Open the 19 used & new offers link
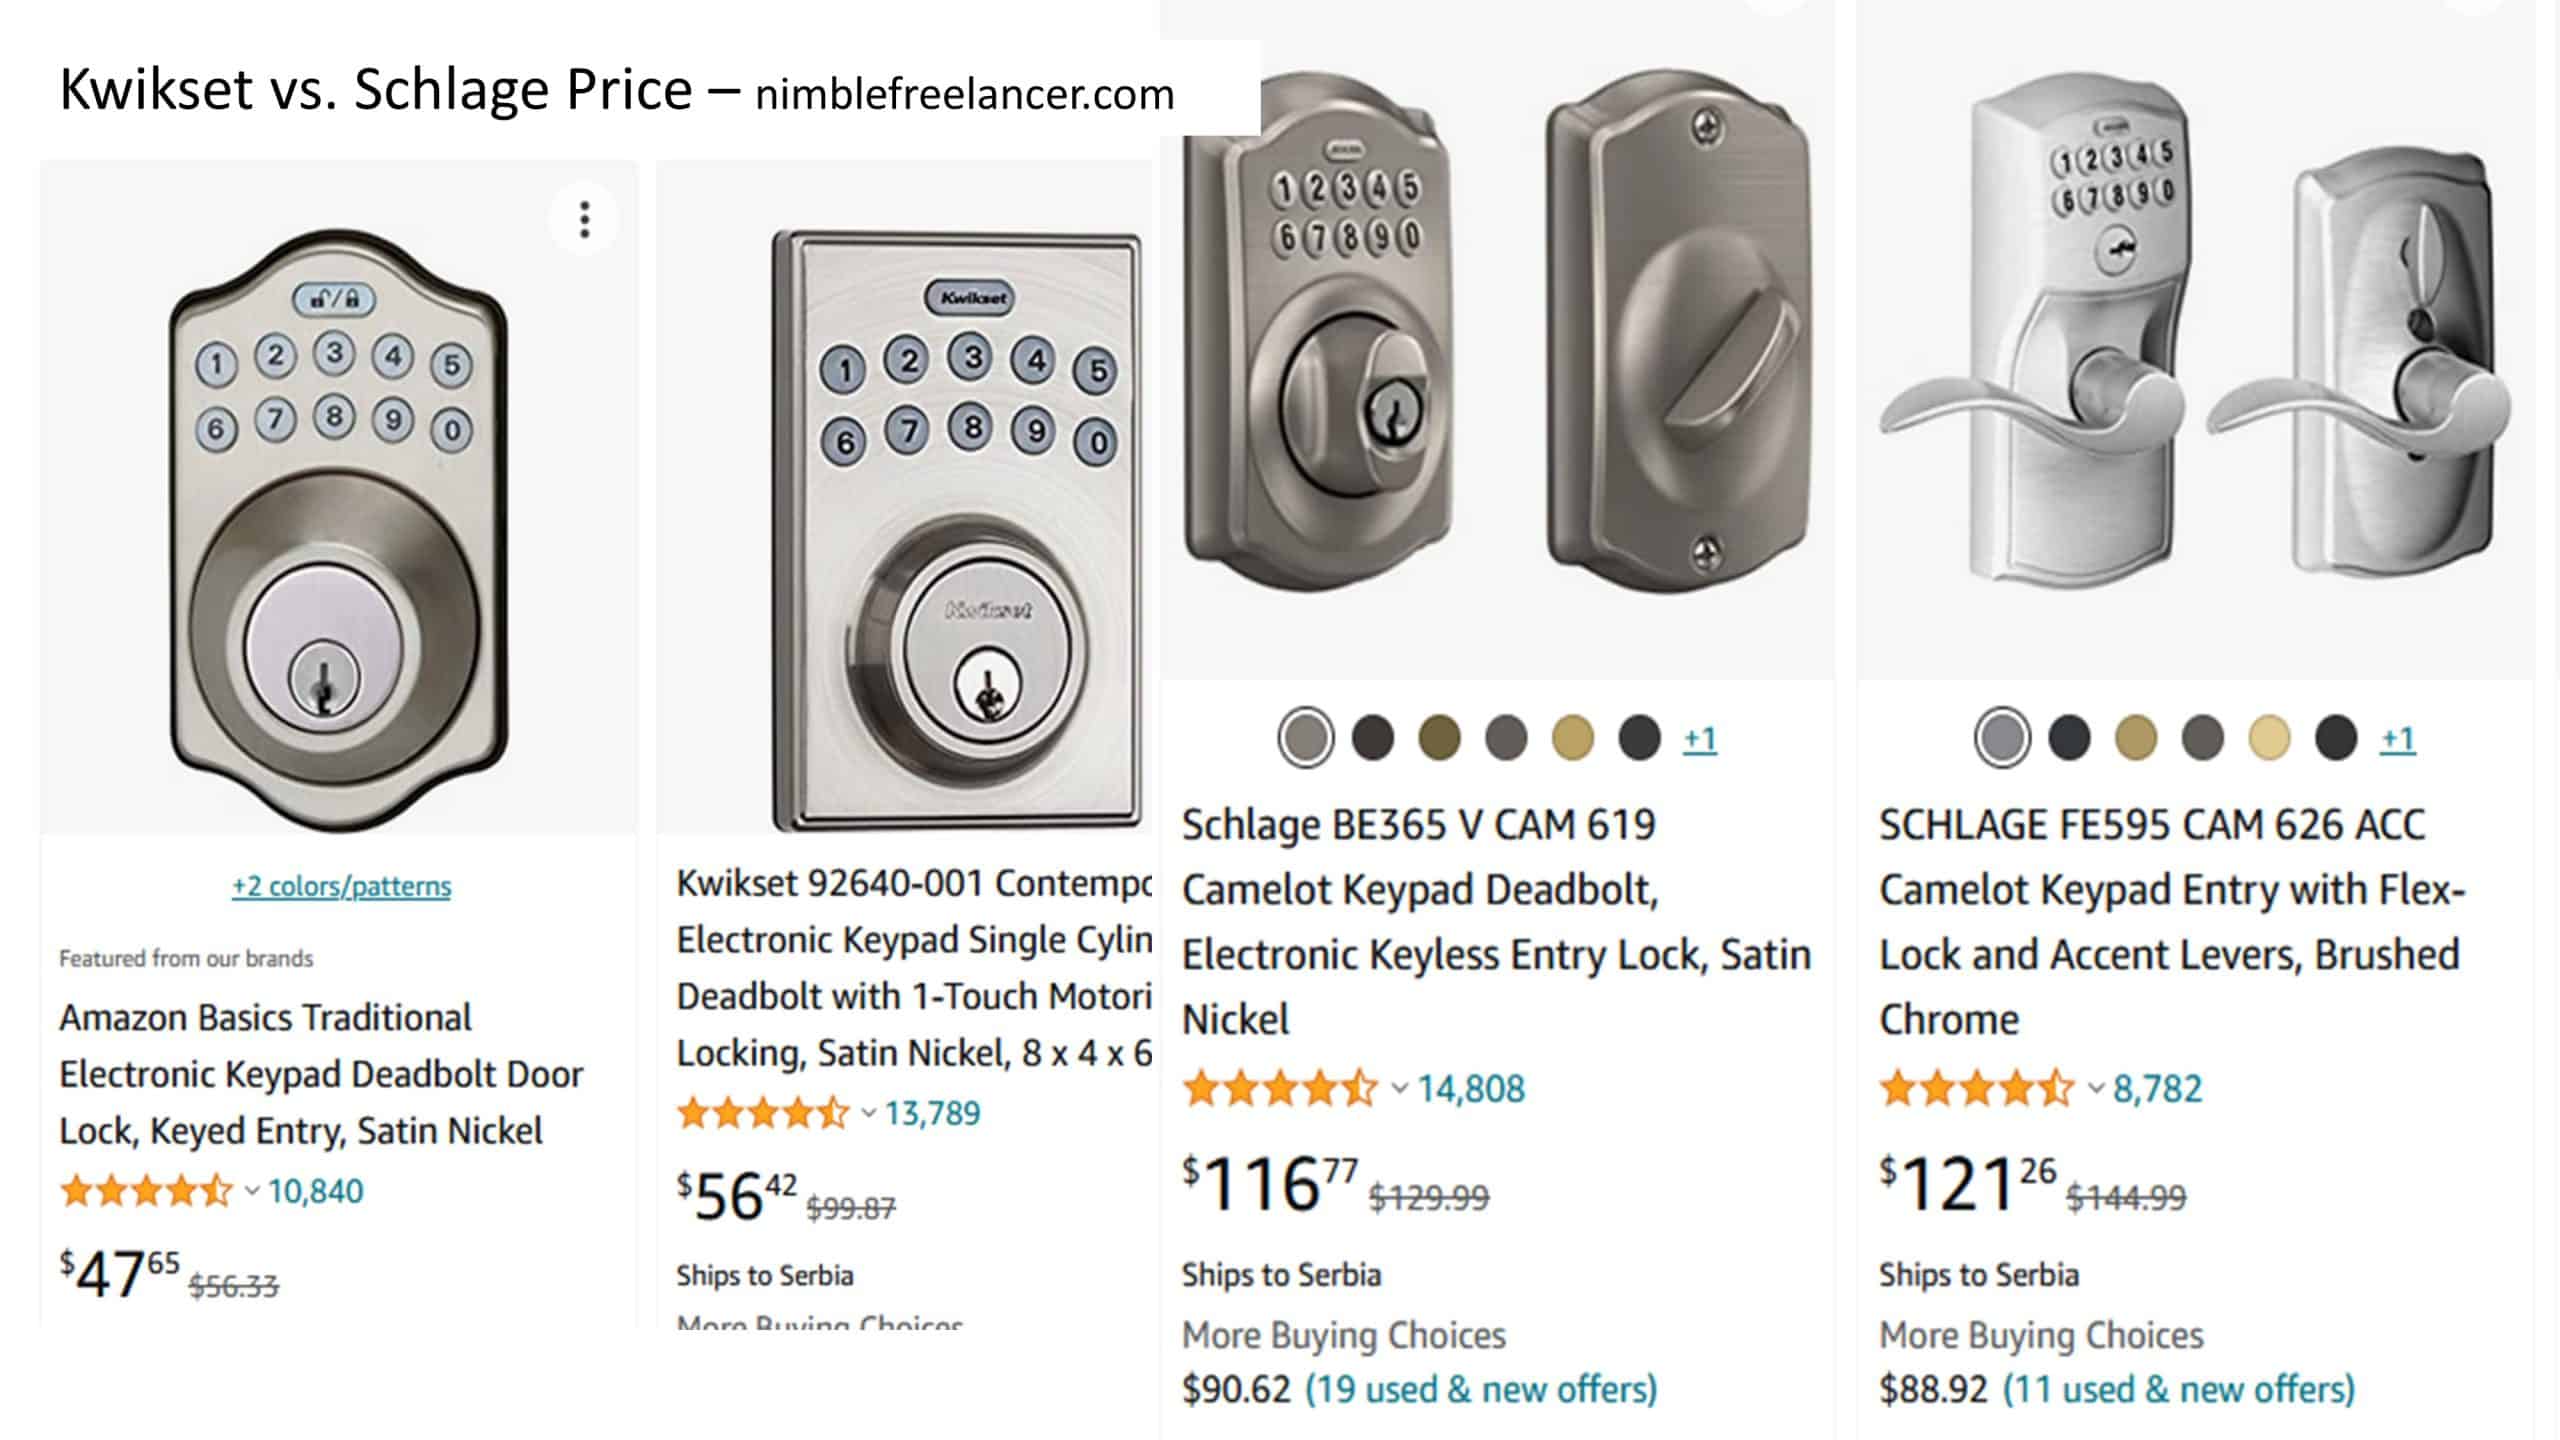The width and height of the screenshot is (2560, 1440). [x=1481, y=1389]
